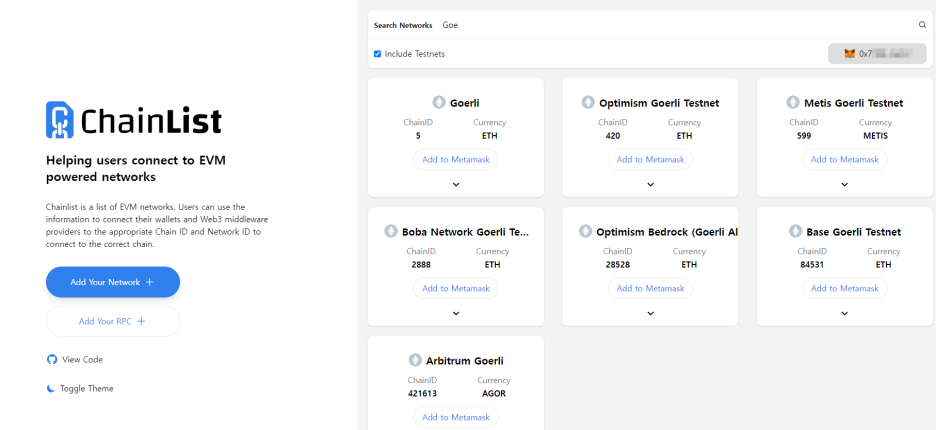The image size is (936, 430).
Task: Expand the Metis Goerli Testnet card chevron
Action: pos(845,185)
